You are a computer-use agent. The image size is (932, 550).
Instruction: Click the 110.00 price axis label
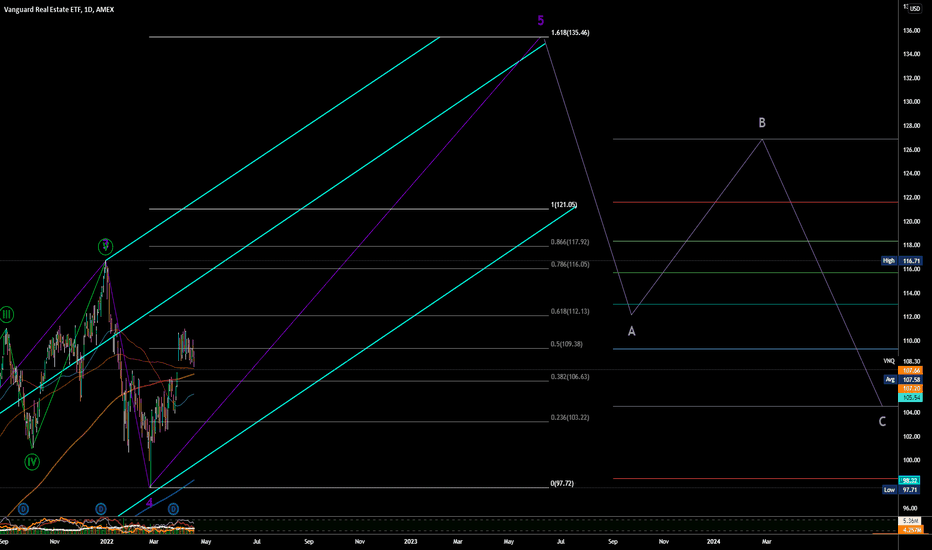click(911, 341)
